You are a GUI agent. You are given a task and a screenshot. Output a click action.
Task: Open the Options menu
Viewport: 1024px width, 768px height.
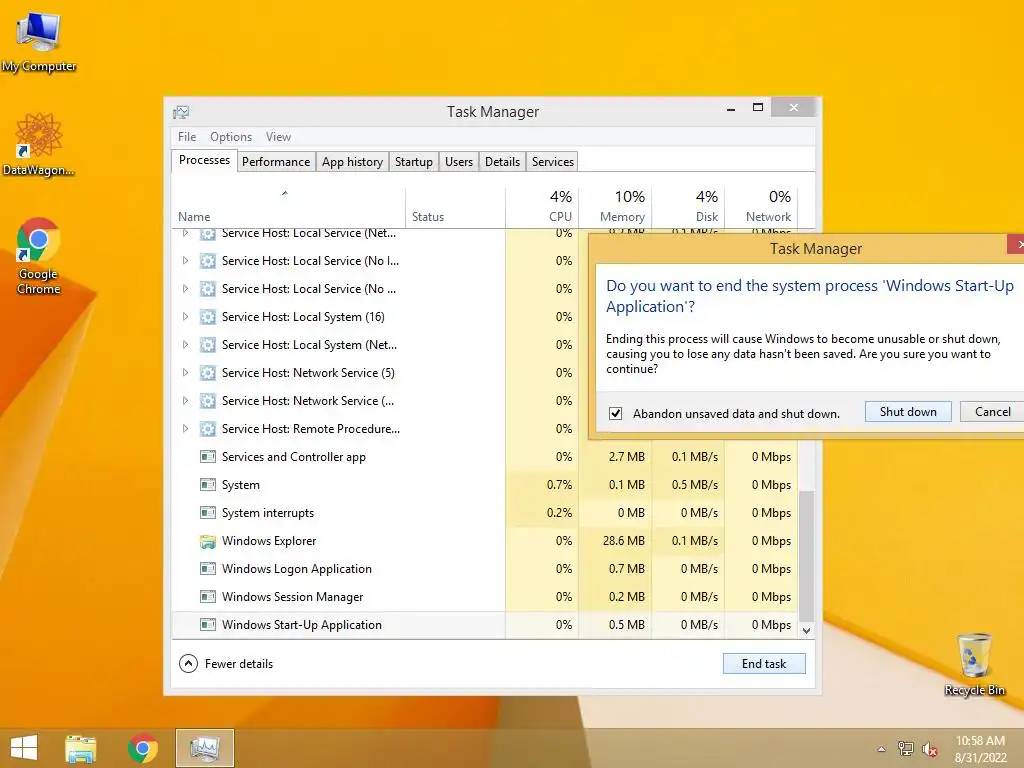(231, 137)
